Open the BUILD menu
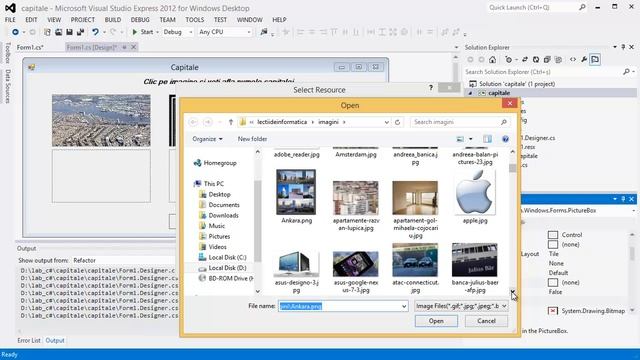This screenshot has width=640, height=360. tap(113, 20)
